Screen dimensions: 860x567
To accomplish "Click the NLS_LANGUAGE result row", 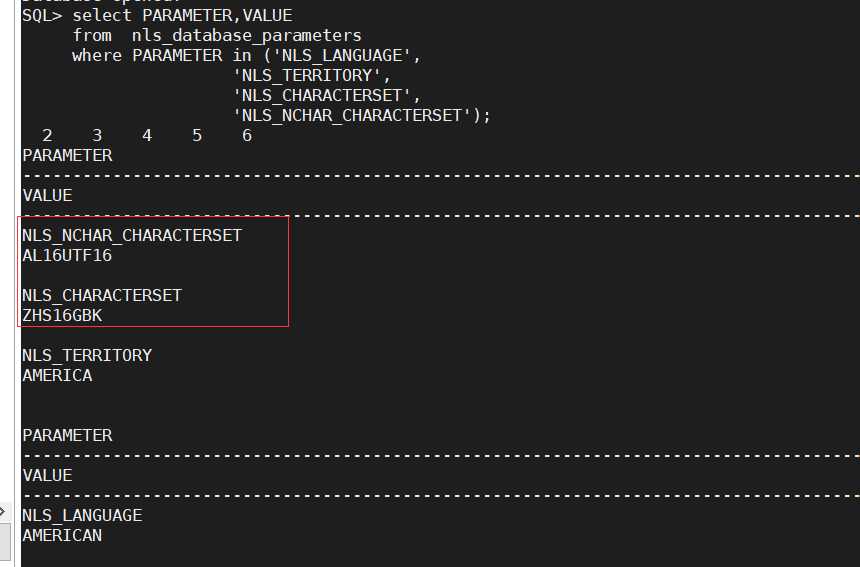I will [82, 515].
